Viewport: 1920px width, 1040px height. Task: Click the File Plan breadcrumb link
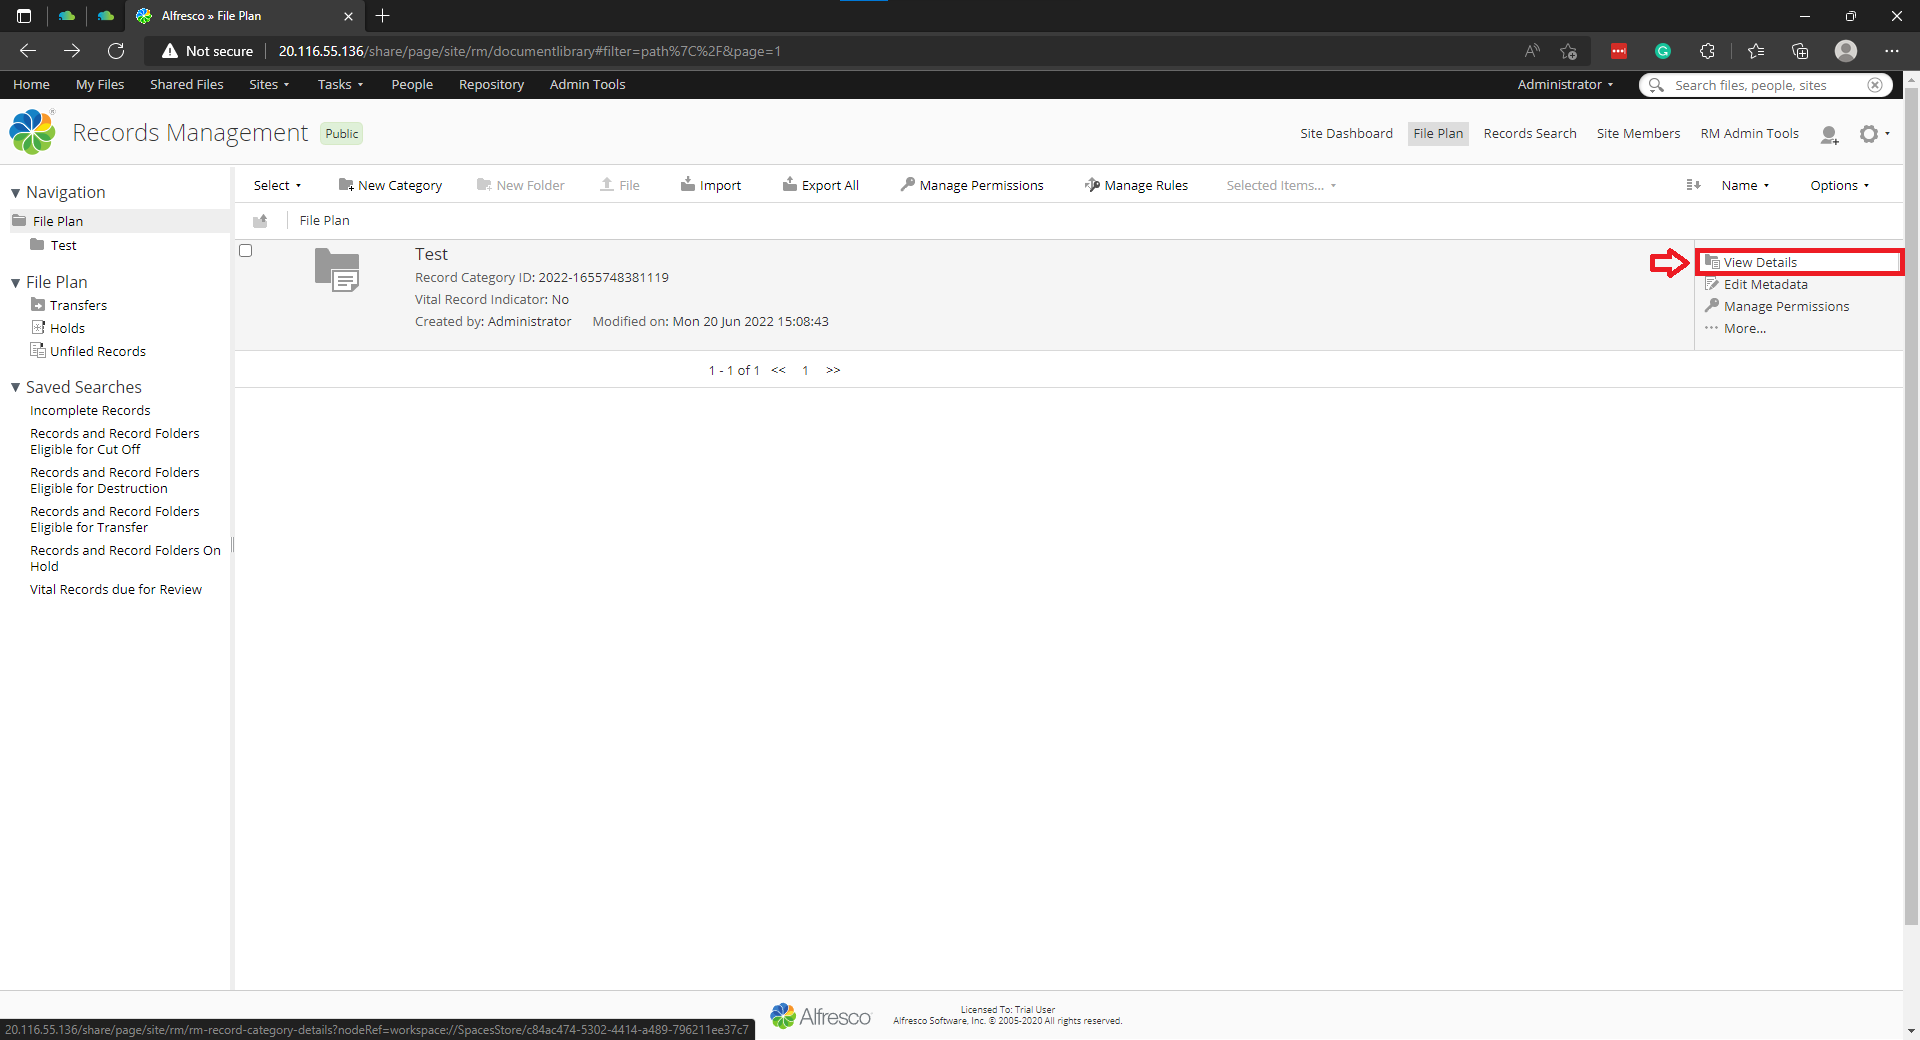click(325, 220)
